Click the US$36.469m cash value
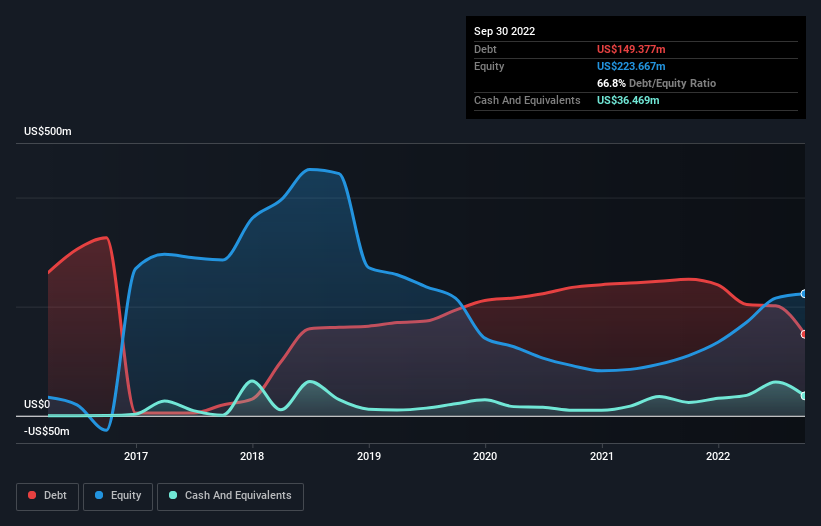Viewport: 821px width, 526px height. click(x=628, y=100)
